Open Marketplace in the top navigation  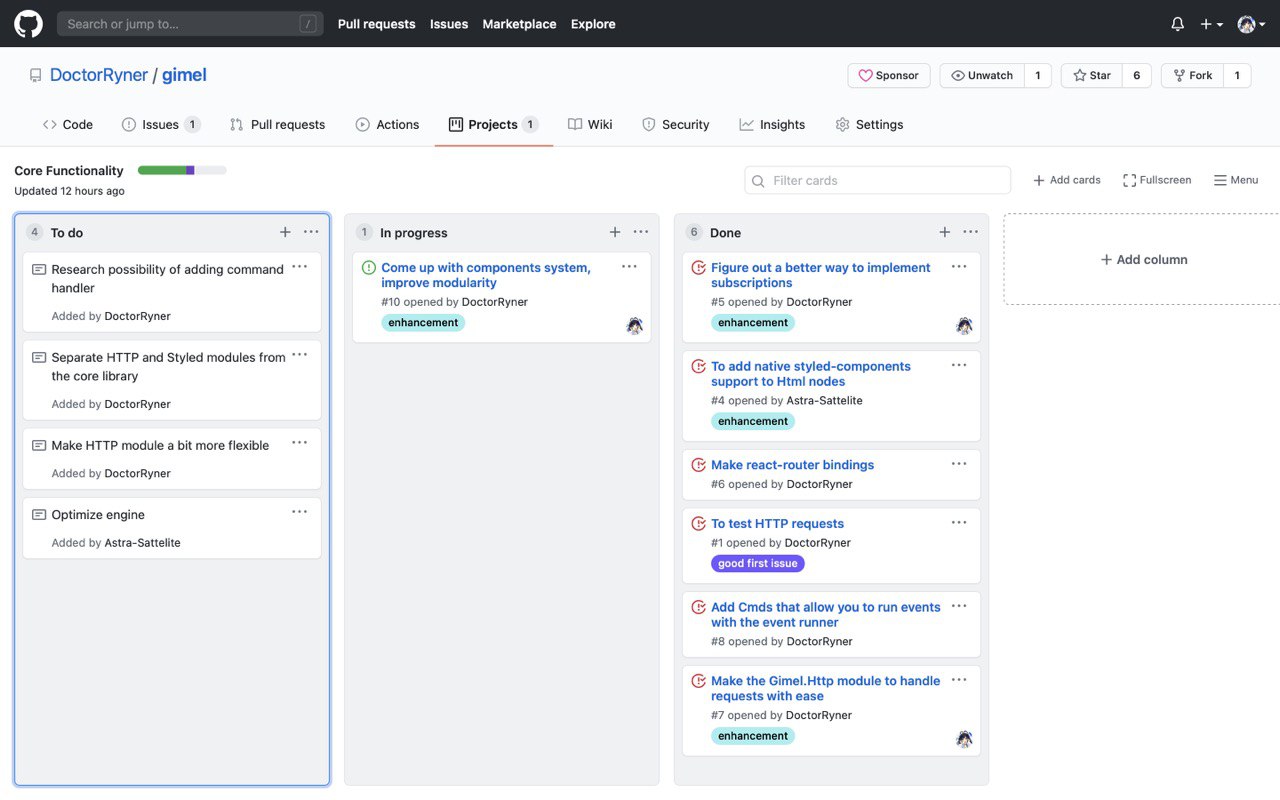519,24
